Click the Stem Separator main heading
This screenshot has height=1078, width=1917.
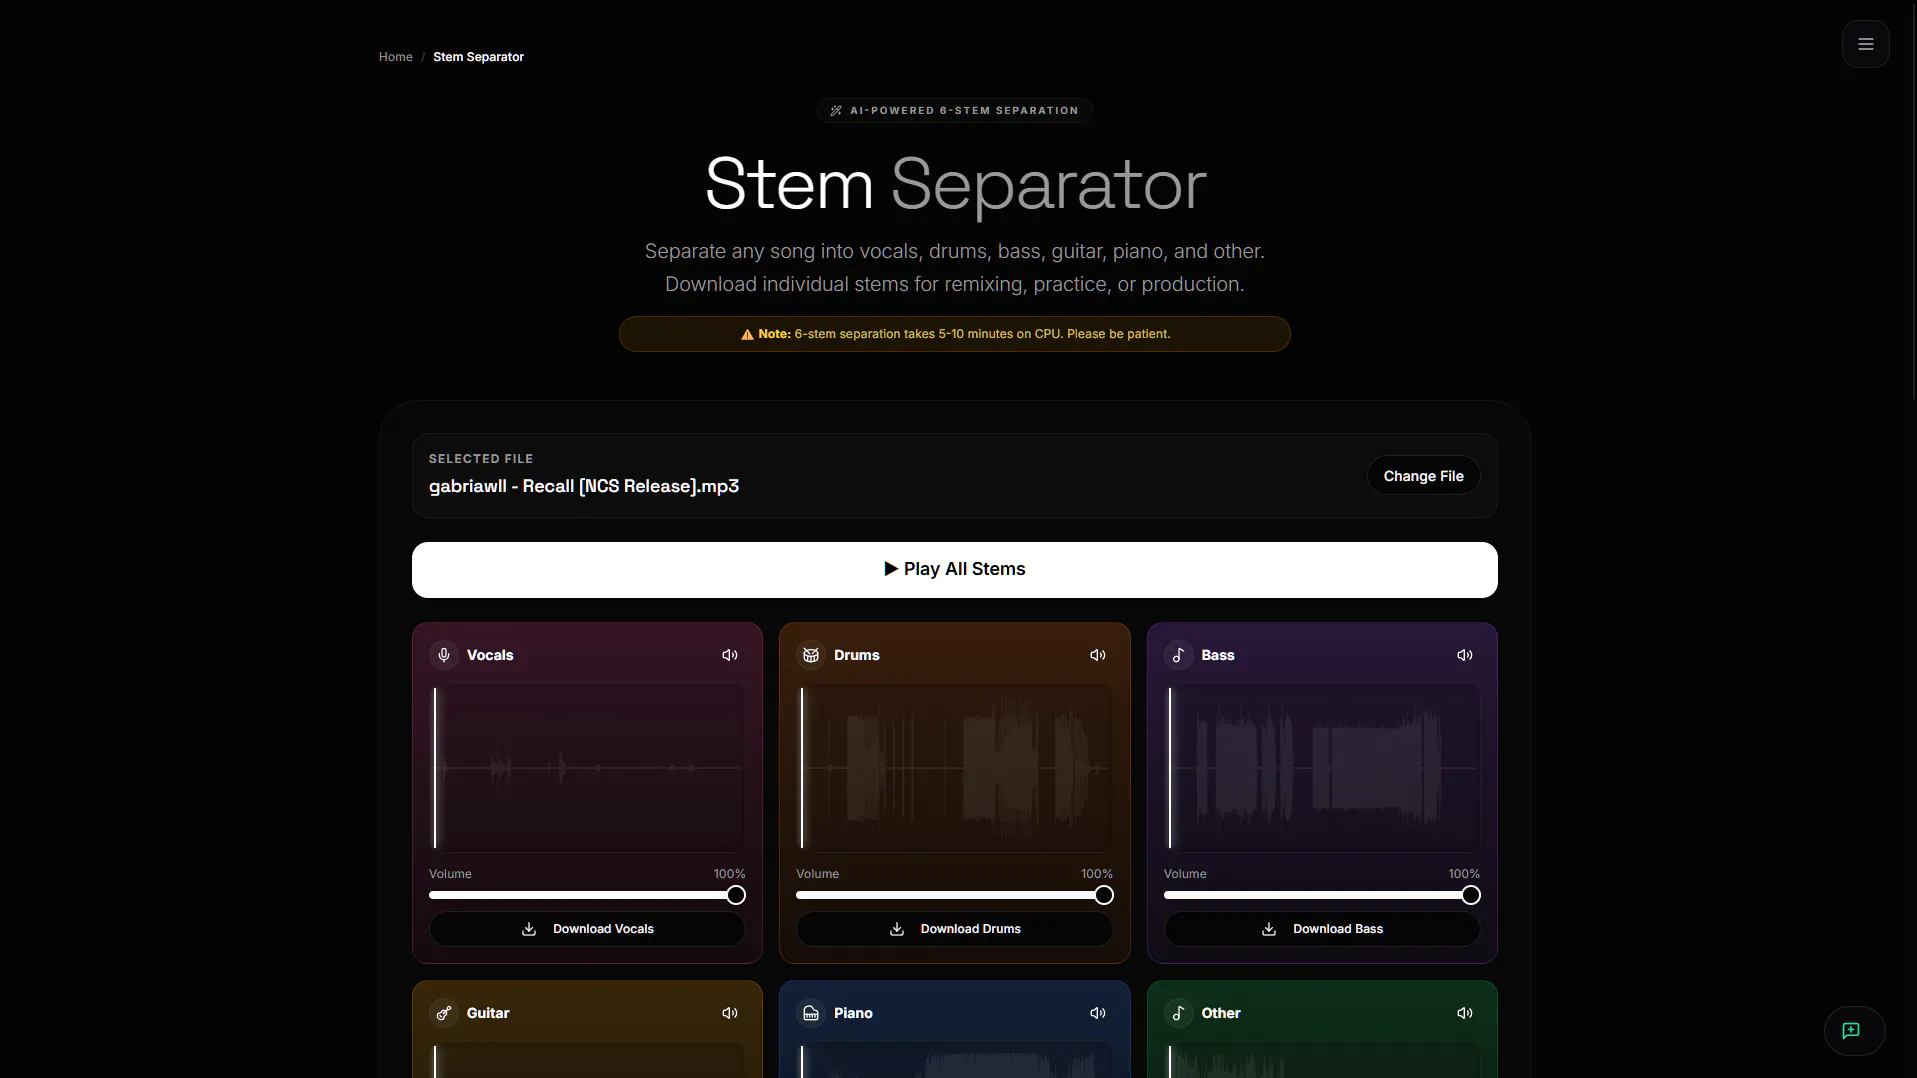pyautogui.click(x=955, y=184)
